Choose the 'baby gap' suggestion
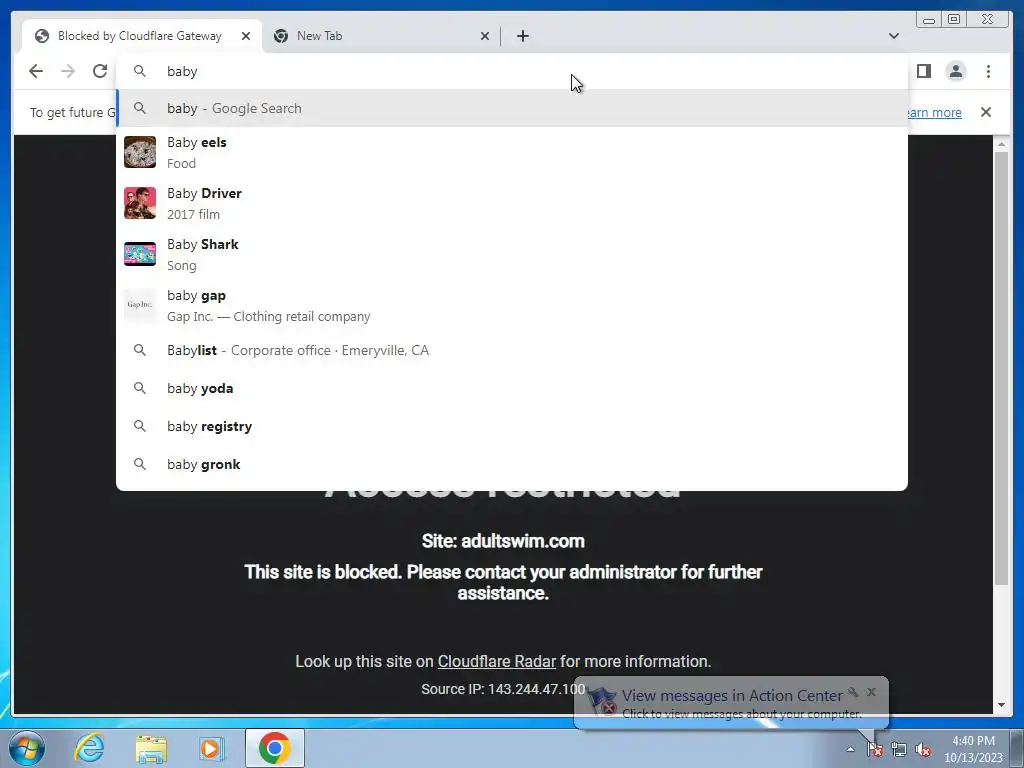 coord(512,305)
